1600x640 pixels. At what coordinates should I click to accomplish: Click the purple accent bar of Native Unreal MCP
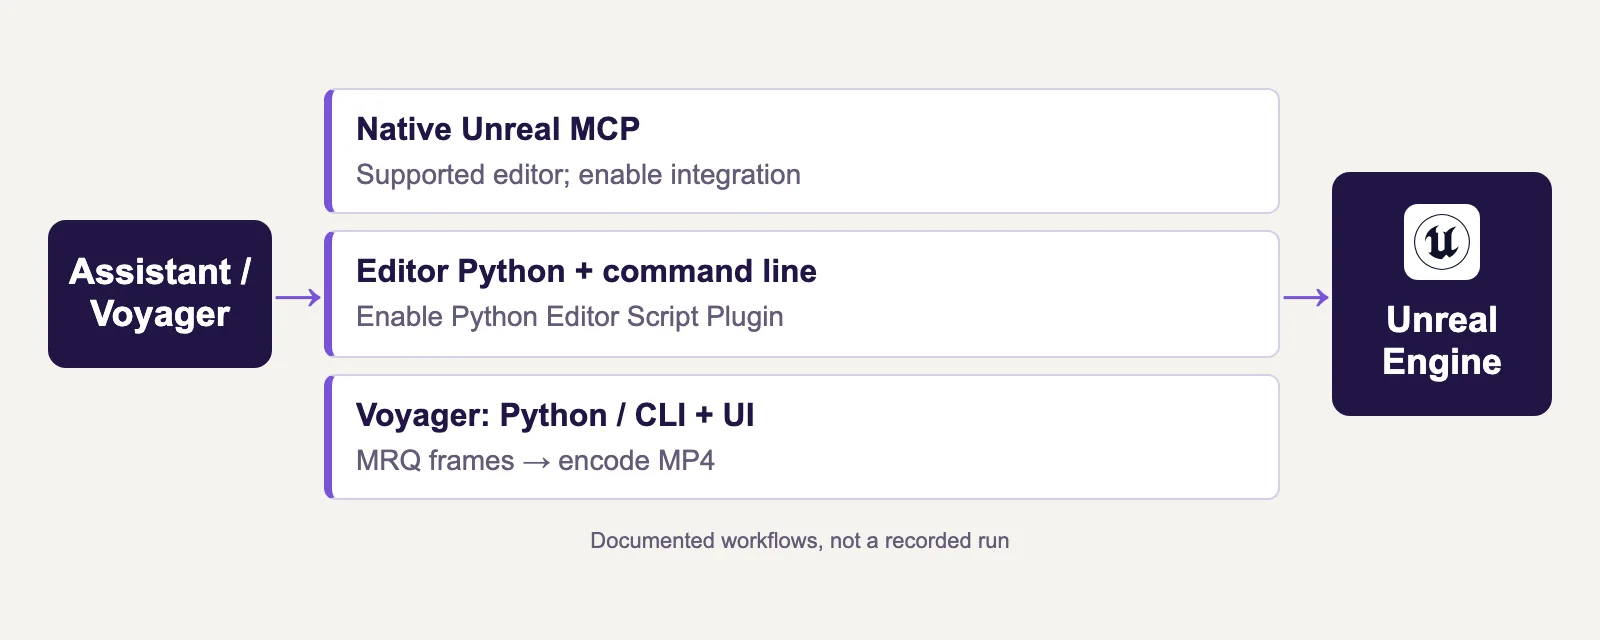pyautogui.click(x=328, y=151)
